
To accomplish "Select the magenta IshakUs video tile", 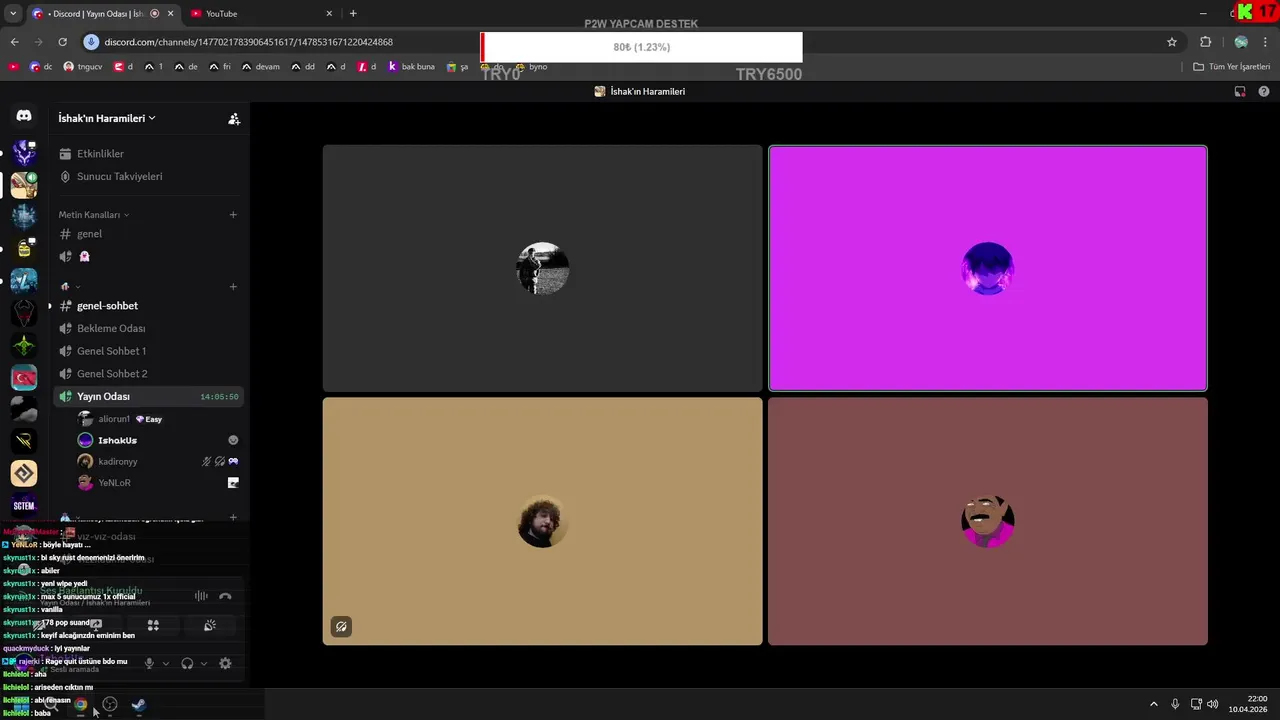I will (988, 268).
